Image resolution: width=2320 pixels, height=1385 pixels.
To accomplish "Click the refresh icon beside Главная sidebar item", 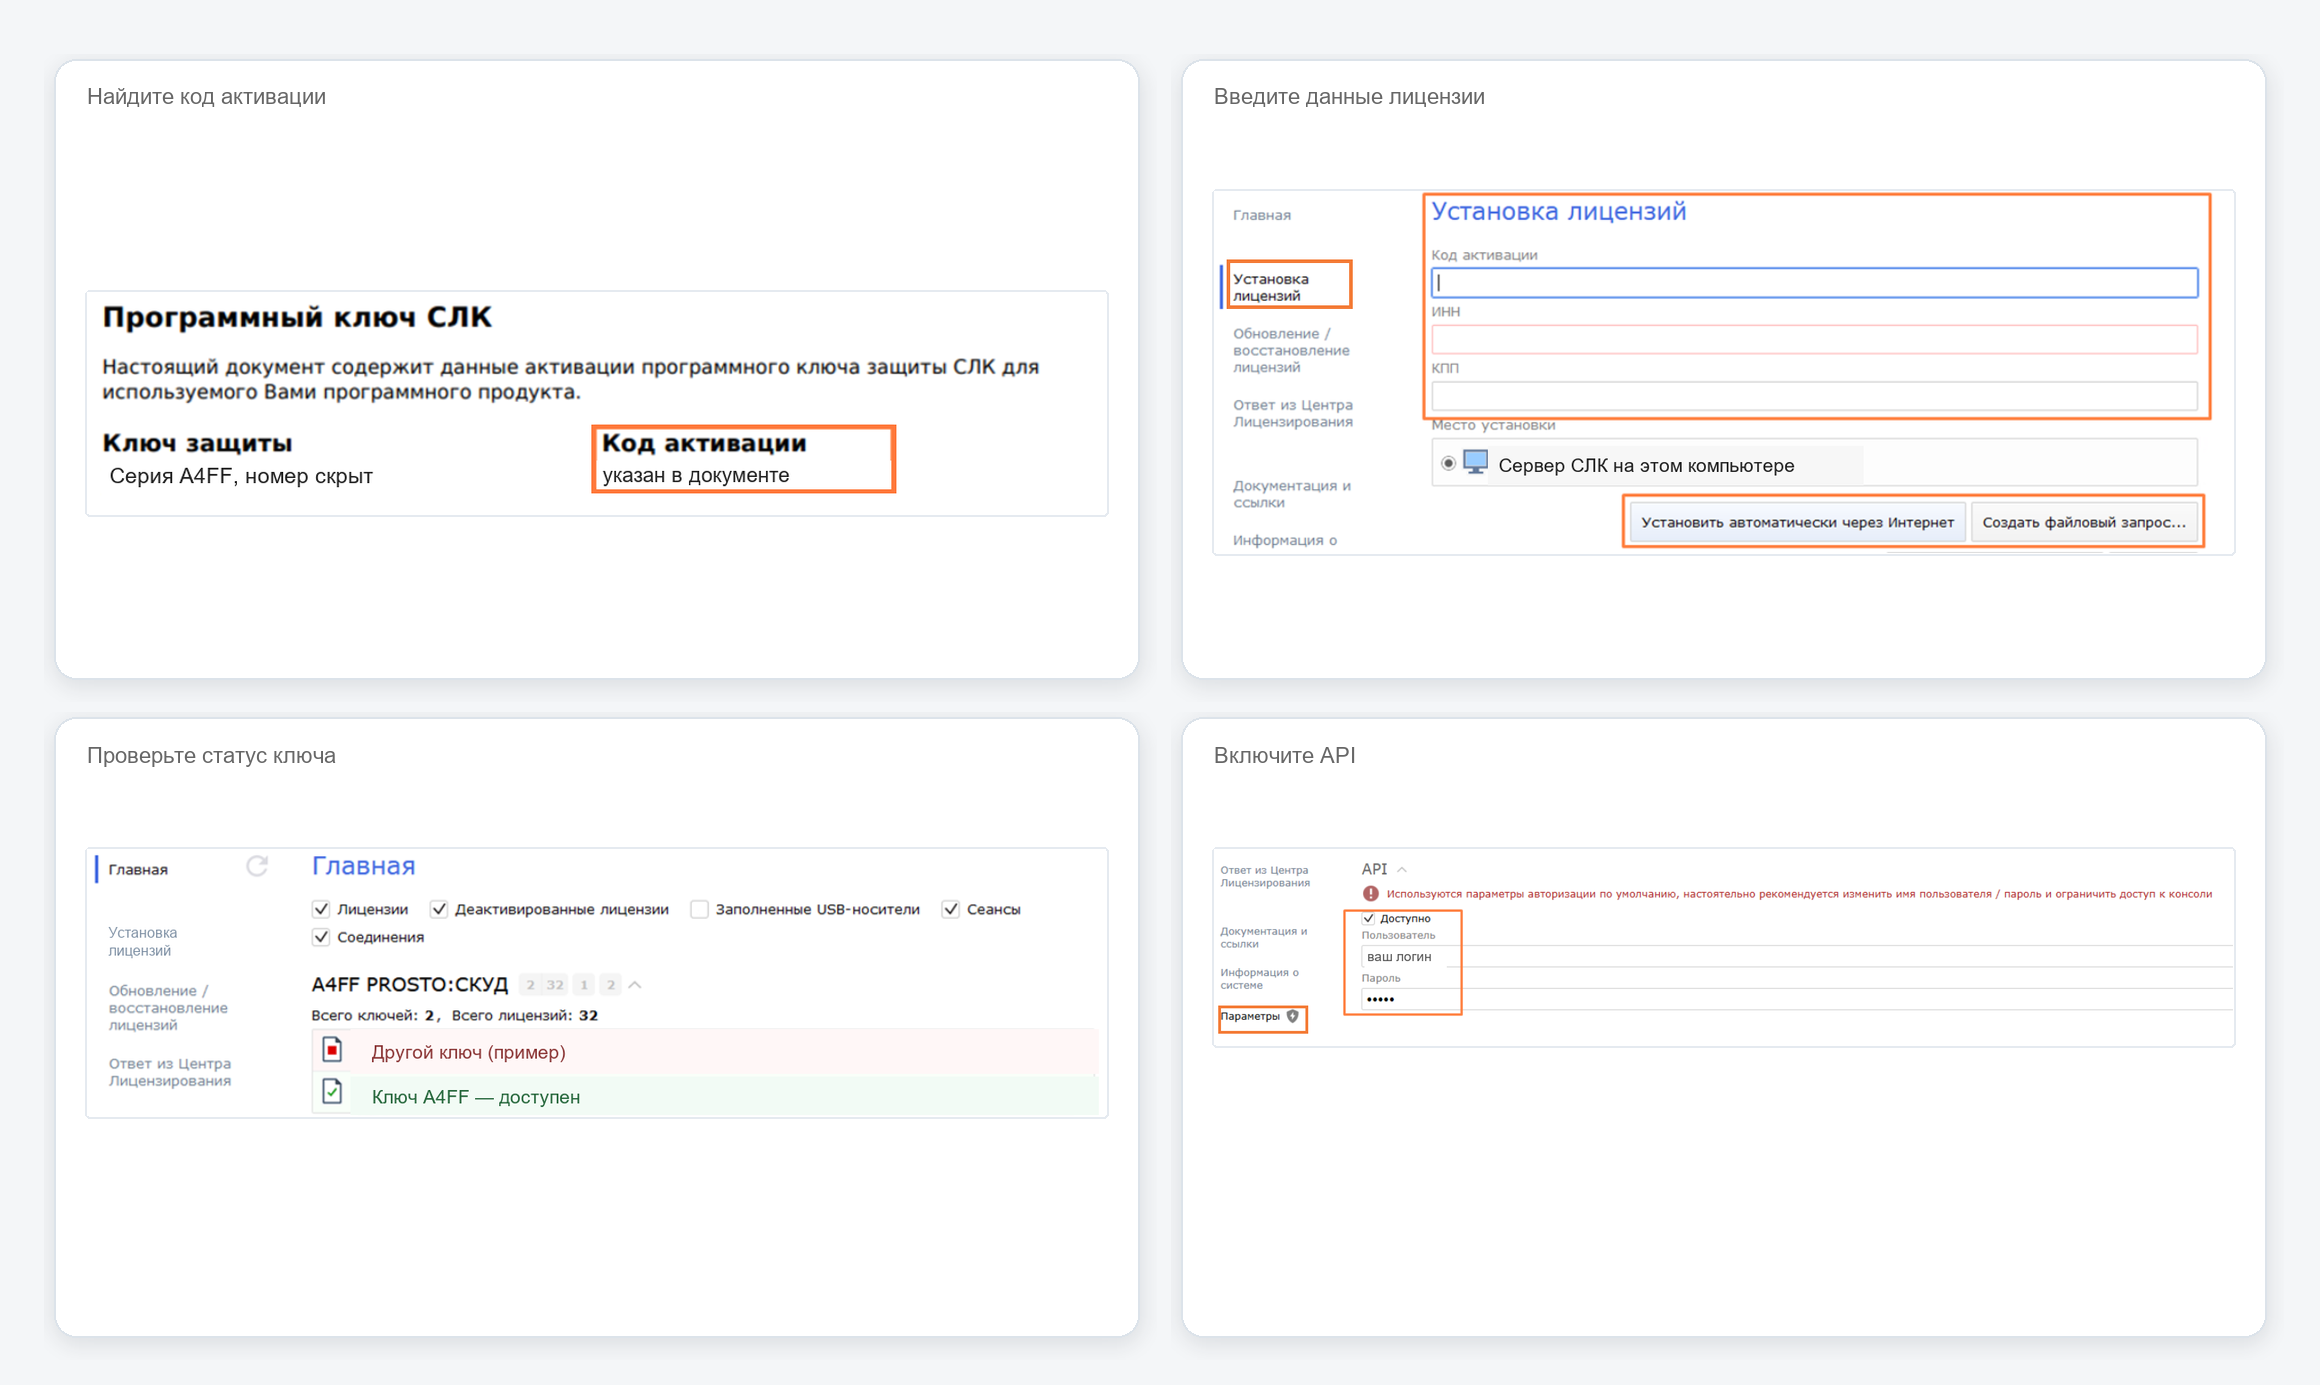I will pos(257,866).
